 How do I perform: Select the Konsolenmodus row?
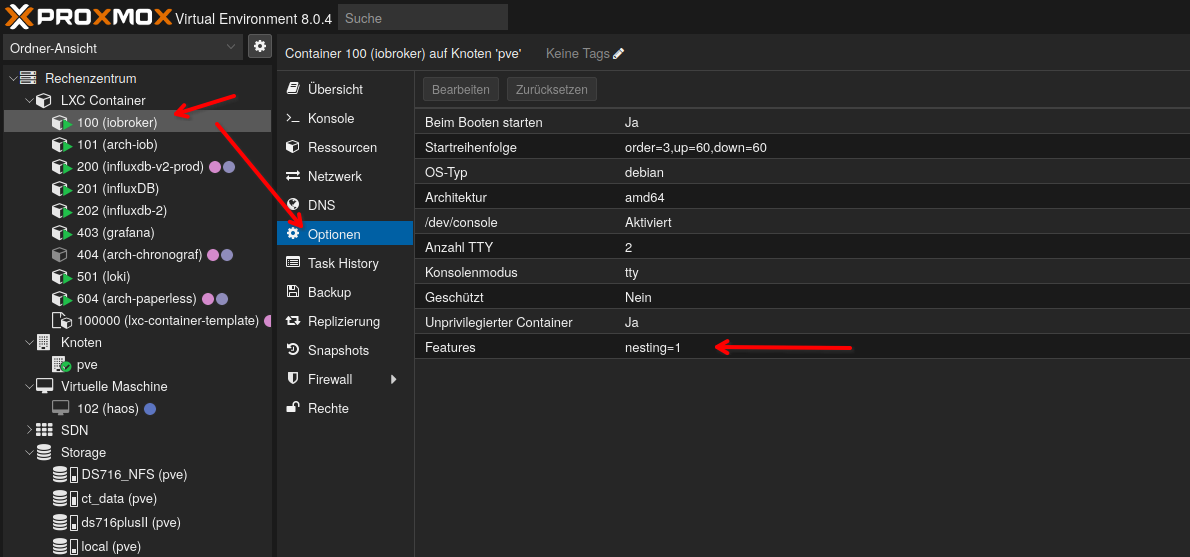[802, 272]
